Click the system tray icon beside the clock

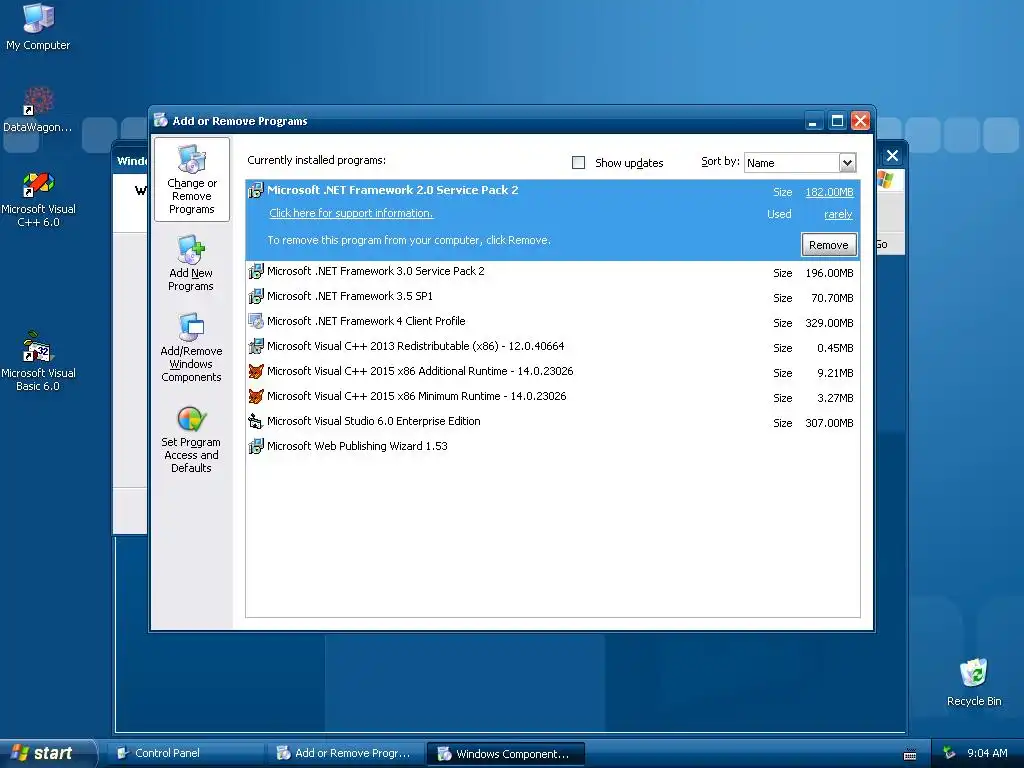pos(949,754)
